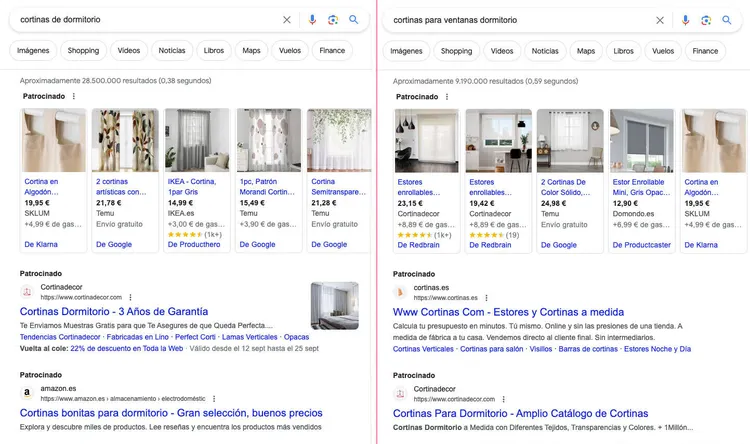Click the Cortinadecor favicon in left results
The height and width of the screenshot is (444, 750).
tap(27, 291)
